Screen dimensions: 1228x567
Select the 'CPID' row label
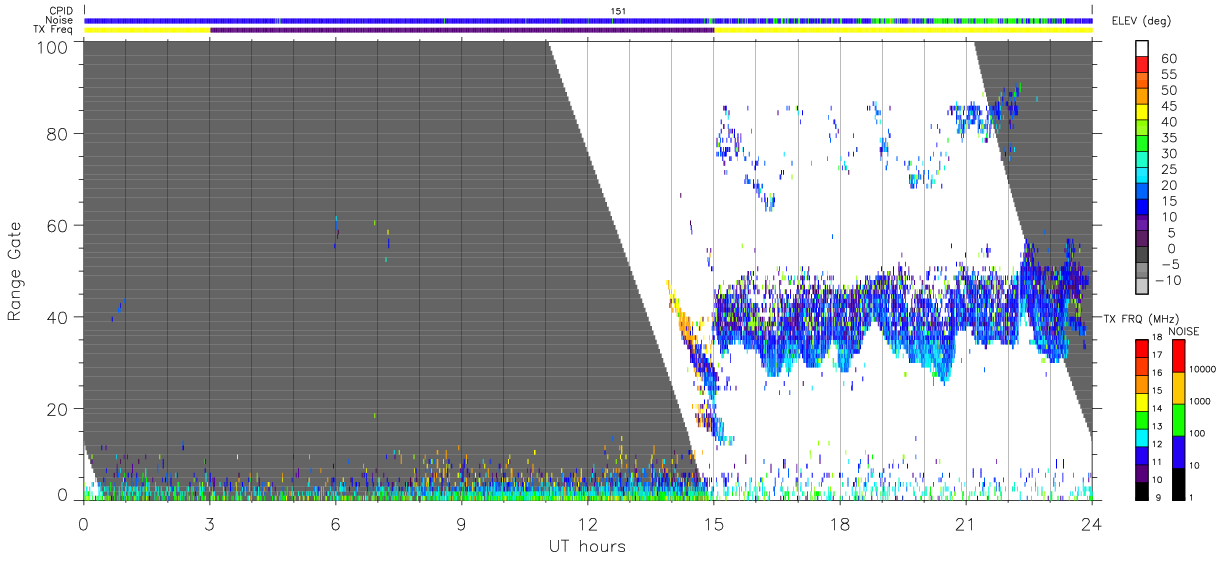pos(62,11)
